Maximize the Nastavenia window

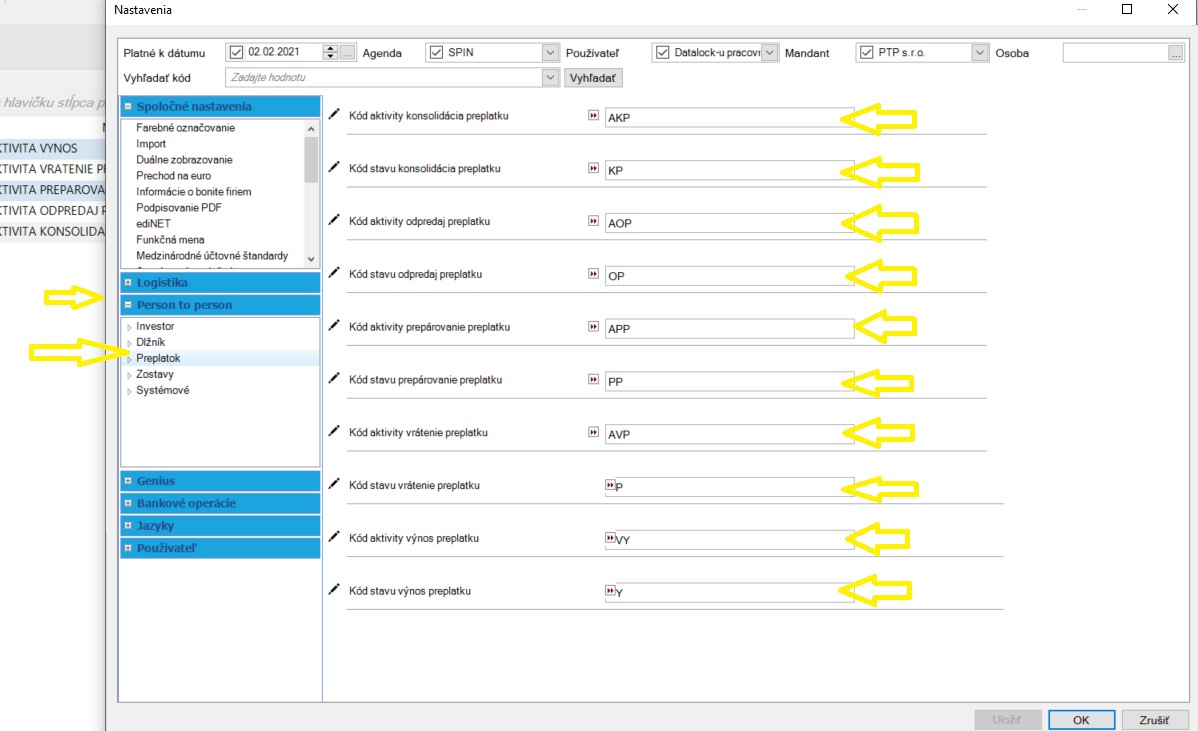[1127, 9]
